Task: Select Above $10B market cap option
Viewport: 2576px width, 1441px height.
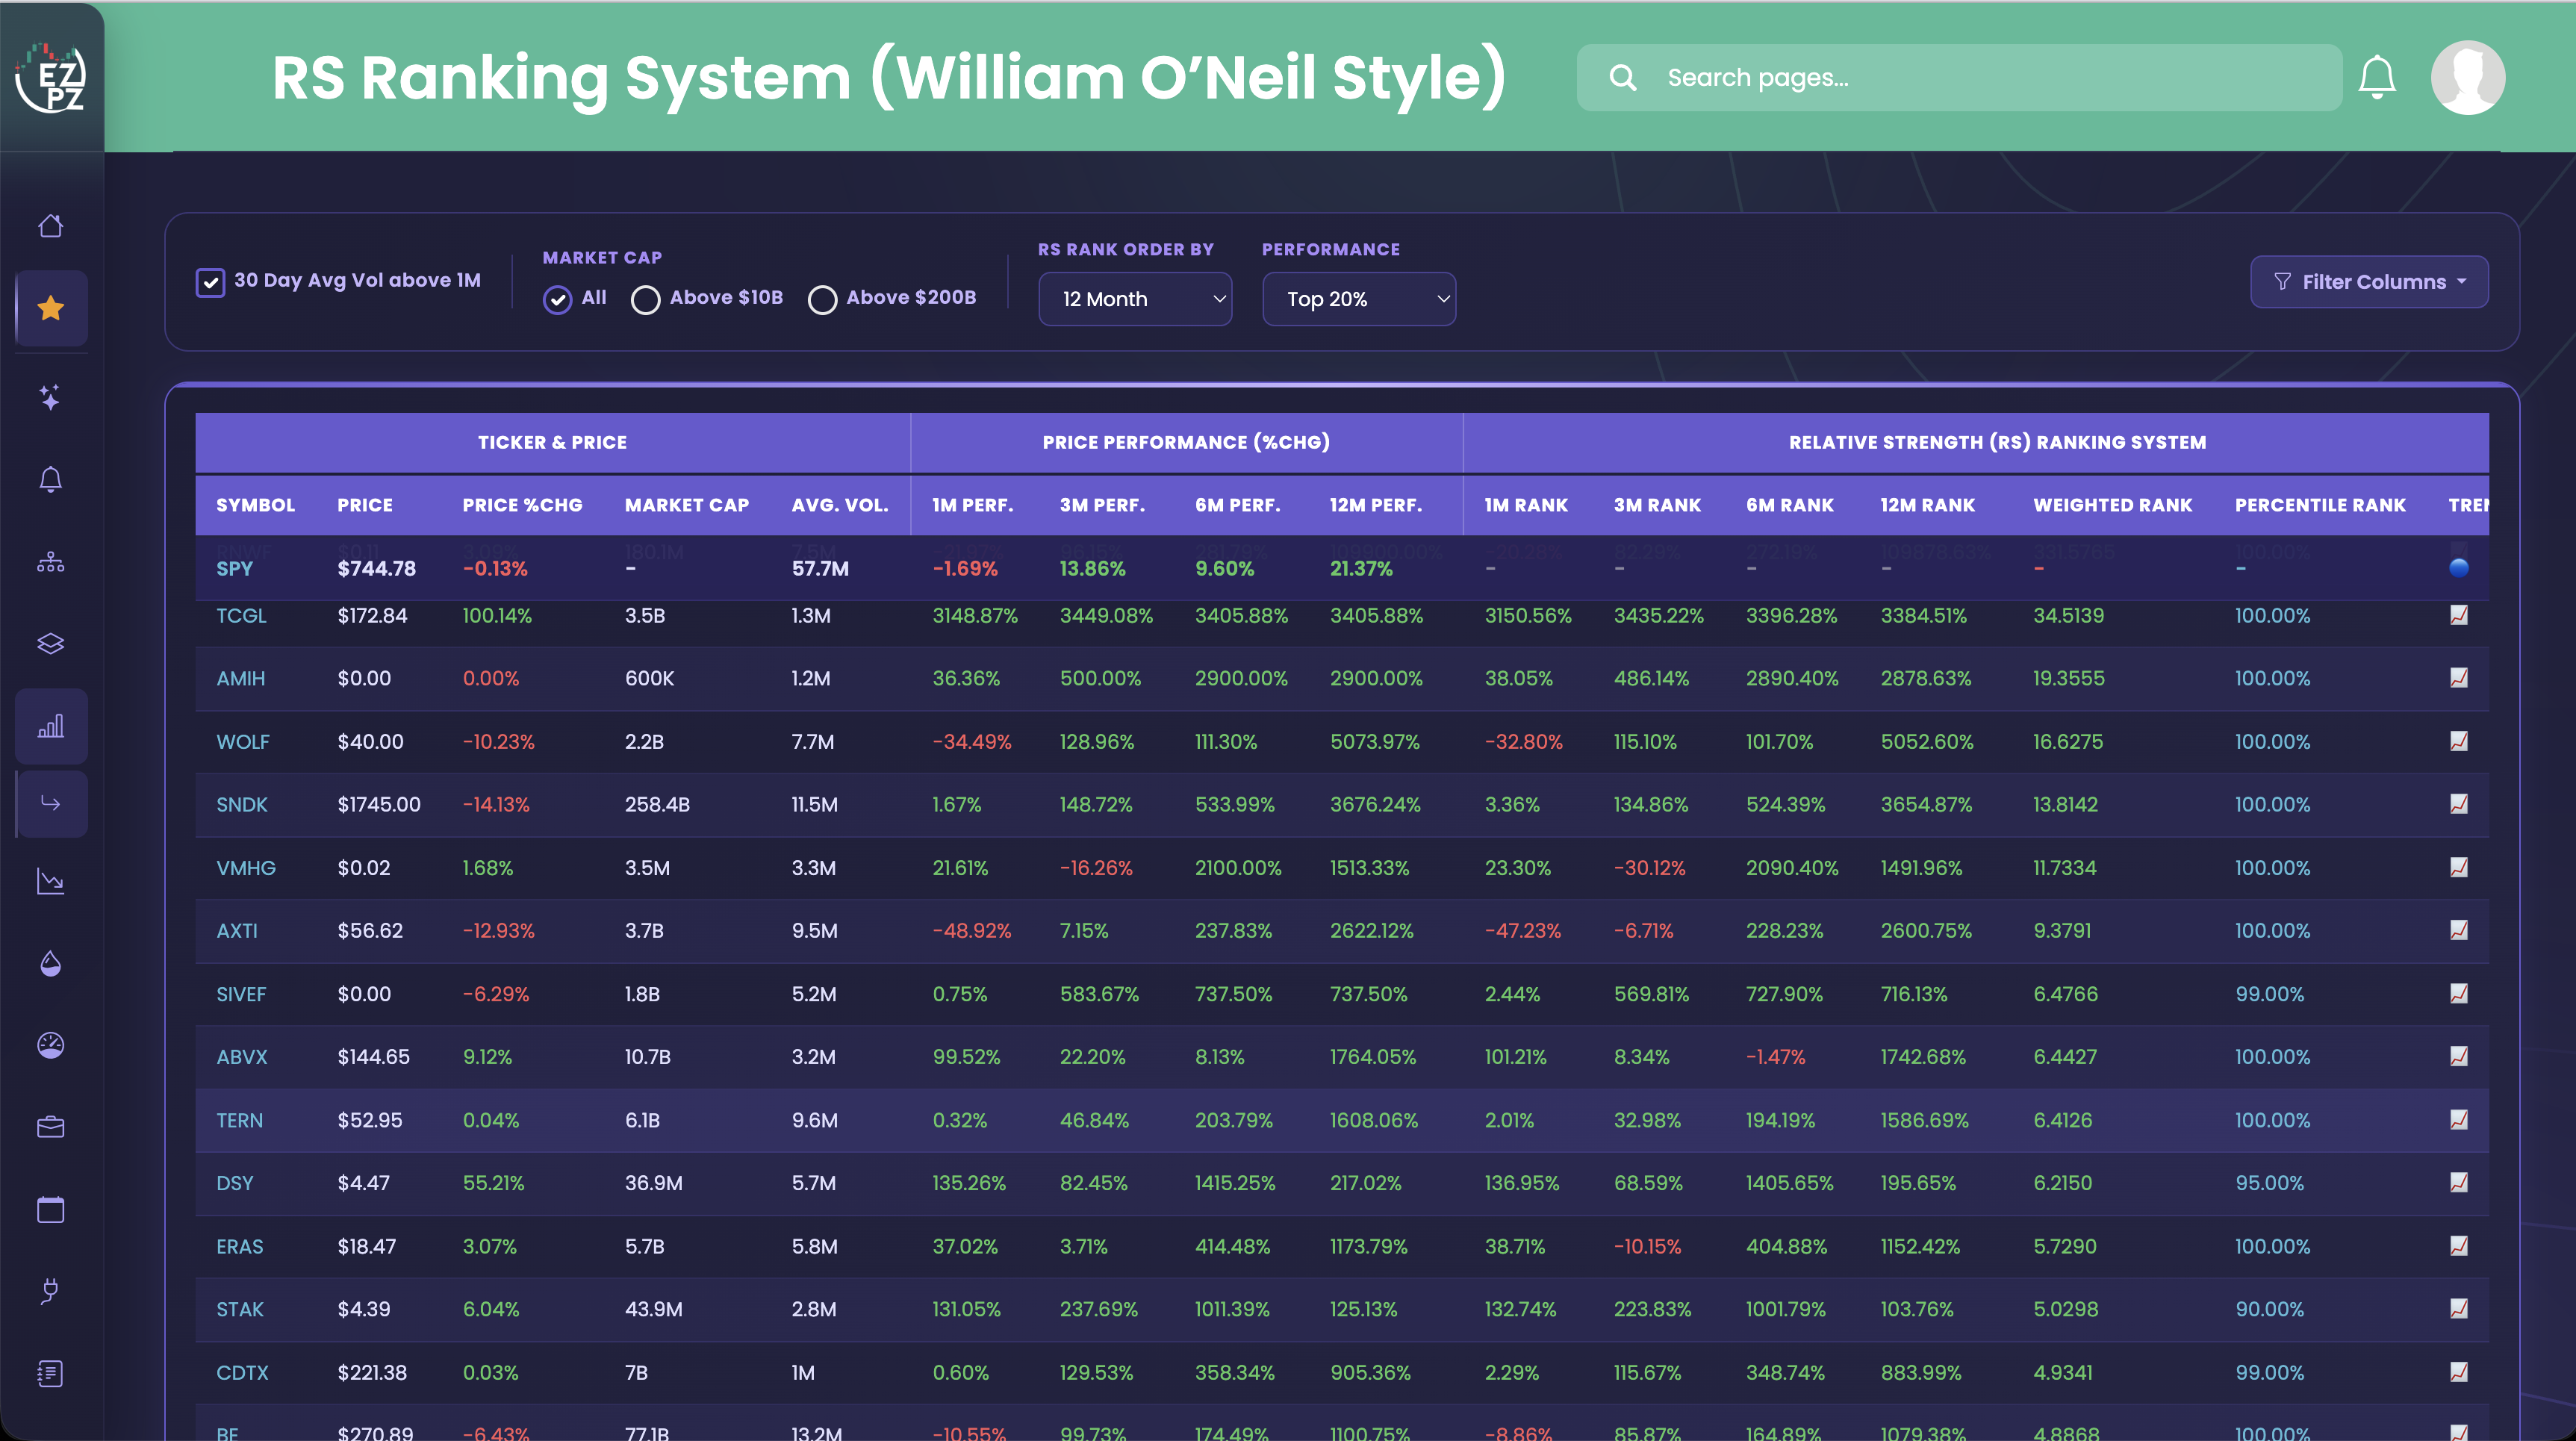Action: [646, 299]
